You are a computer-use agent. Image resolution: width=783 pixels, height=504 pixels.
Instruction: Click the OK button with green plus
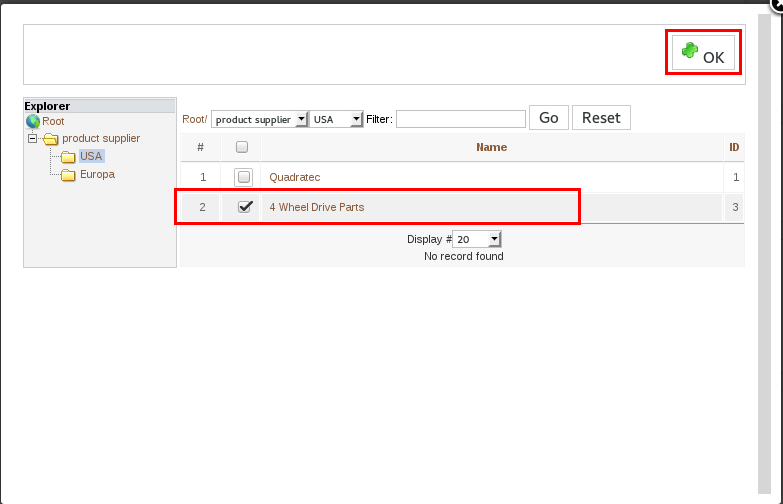pyautogui.click(x=703, y=52)
